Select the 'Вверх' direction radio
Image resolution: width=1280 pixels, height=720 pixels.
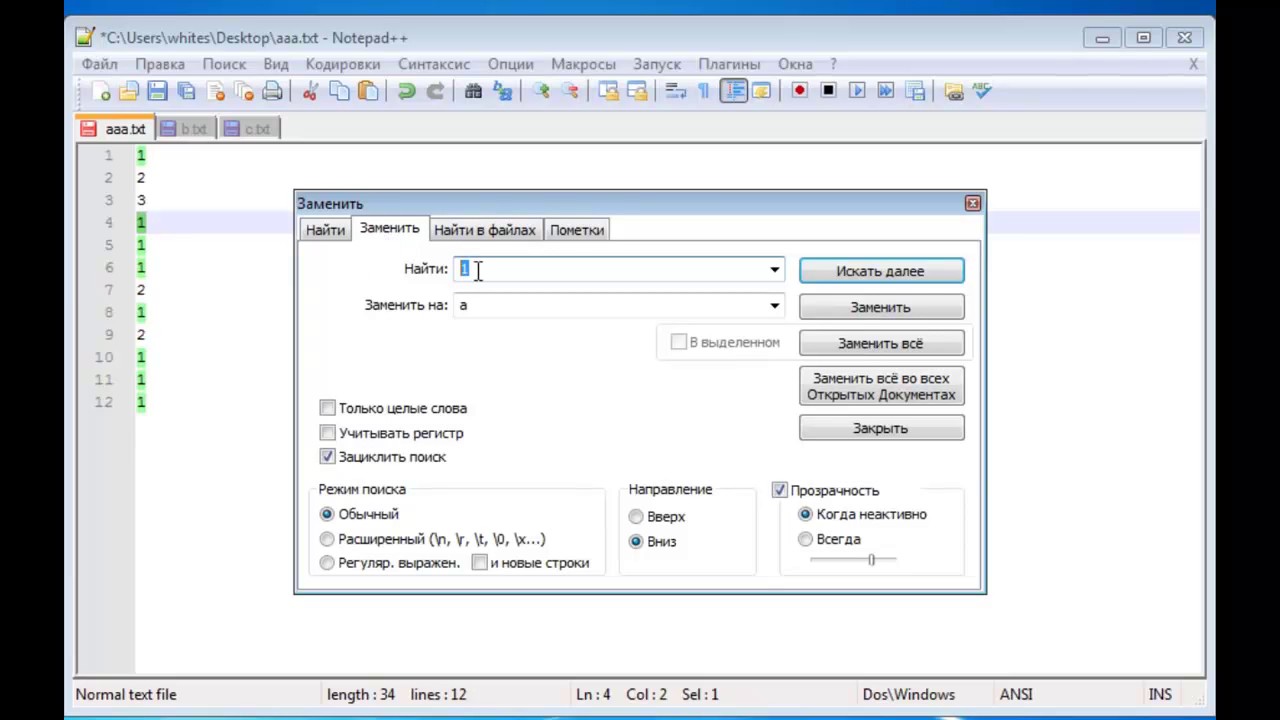(x=636, y=517)
